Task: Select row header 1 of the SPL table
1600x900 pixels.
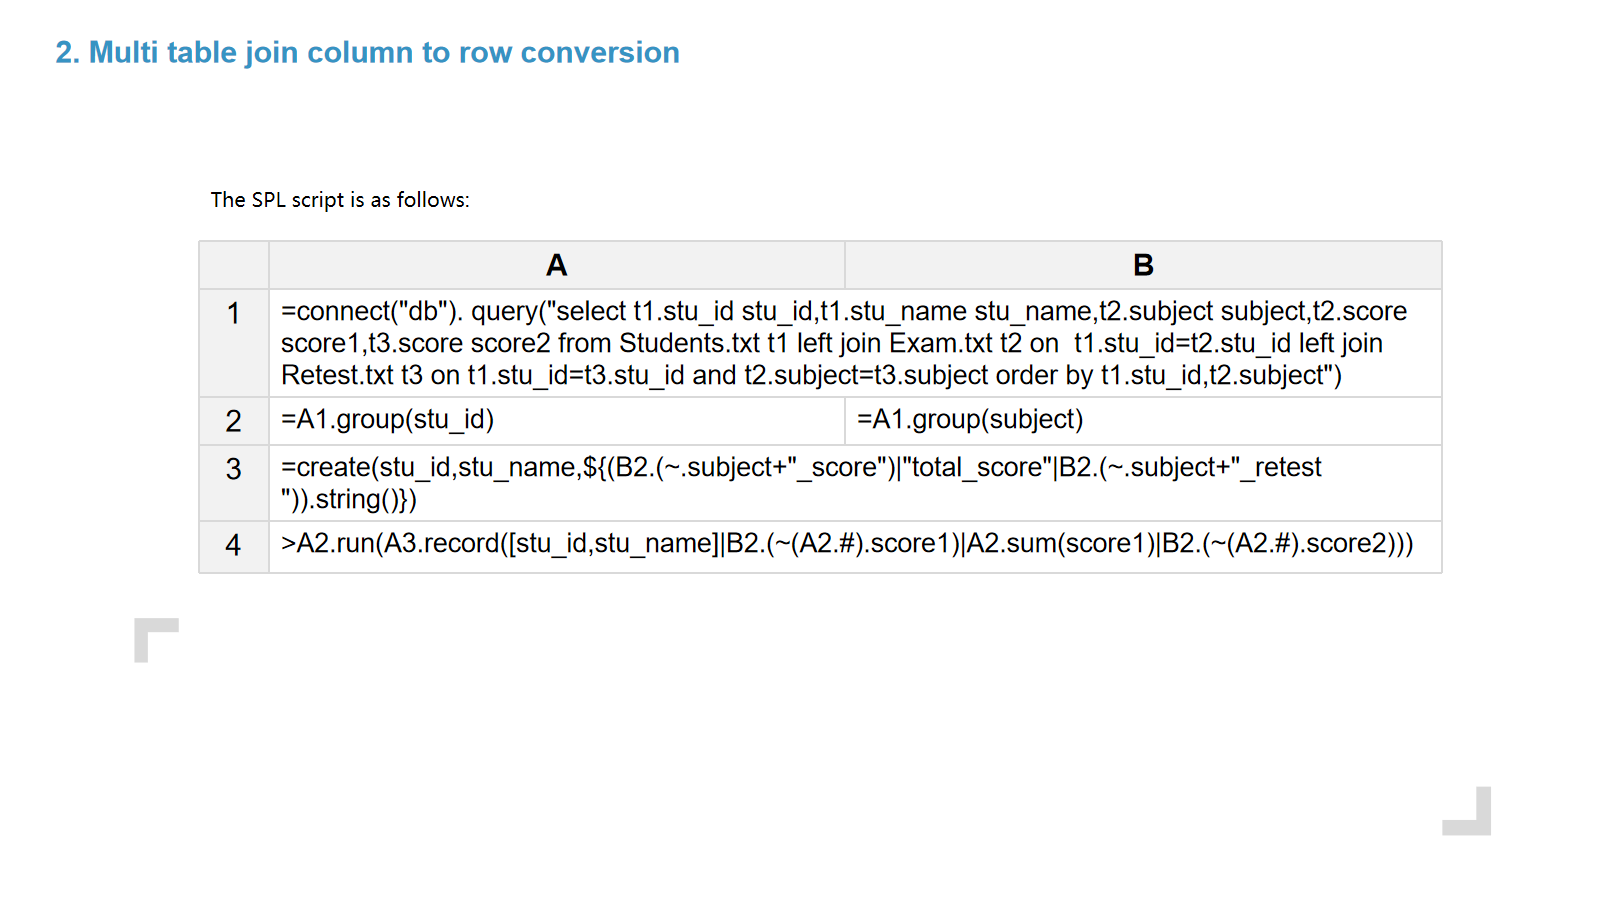Action: 233,314
